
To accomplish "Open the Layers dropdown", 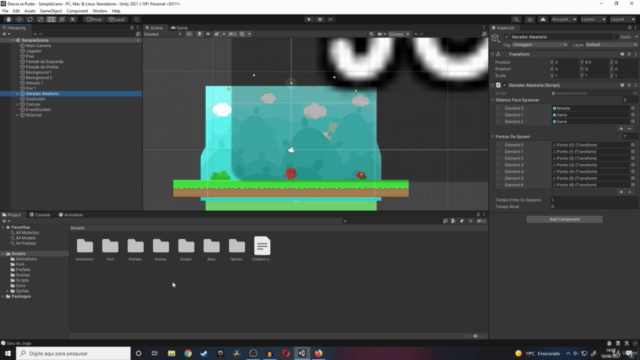I will pyautogui.click(x=593, y=19).
